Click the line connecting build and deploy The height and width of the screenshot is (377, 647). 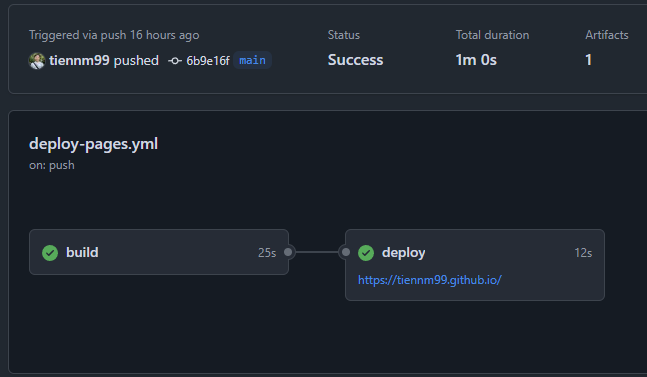(x=317, y=252)
